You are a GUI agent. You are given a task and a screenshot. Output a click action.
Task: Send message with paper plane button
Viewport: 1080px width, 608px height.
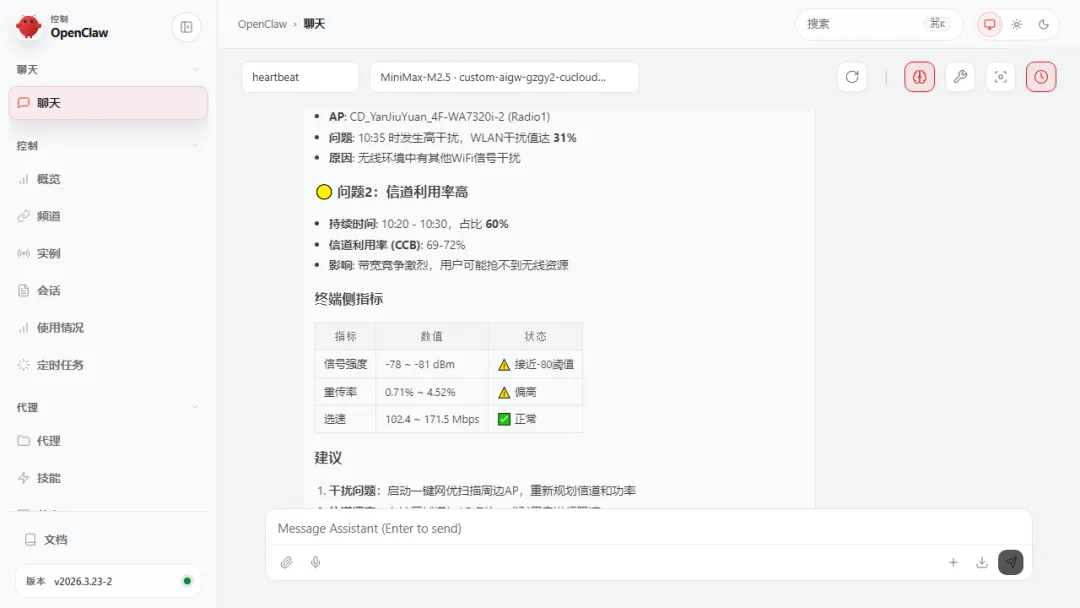tap(1010, 563)
